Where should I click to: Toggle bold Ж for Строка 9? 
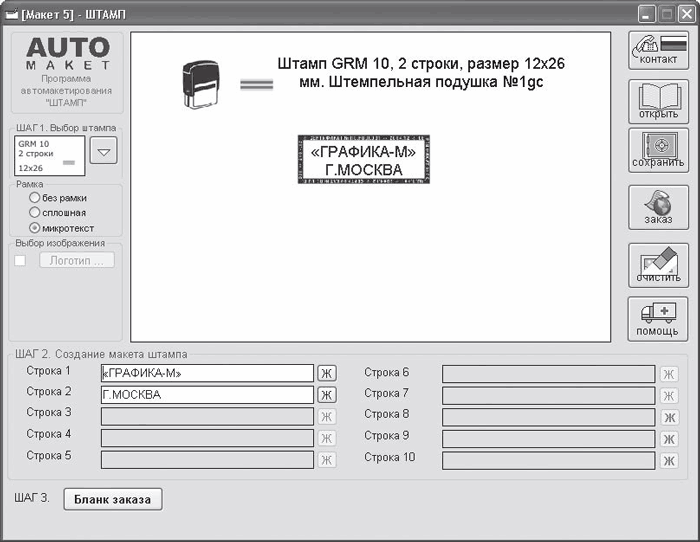669,439
